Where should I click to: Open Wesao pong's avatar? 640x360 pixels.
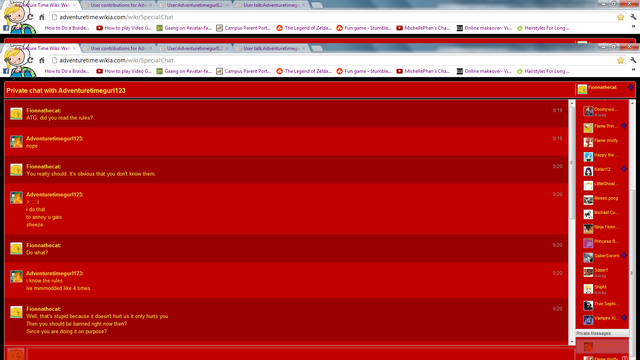click(x=588, y=200)
